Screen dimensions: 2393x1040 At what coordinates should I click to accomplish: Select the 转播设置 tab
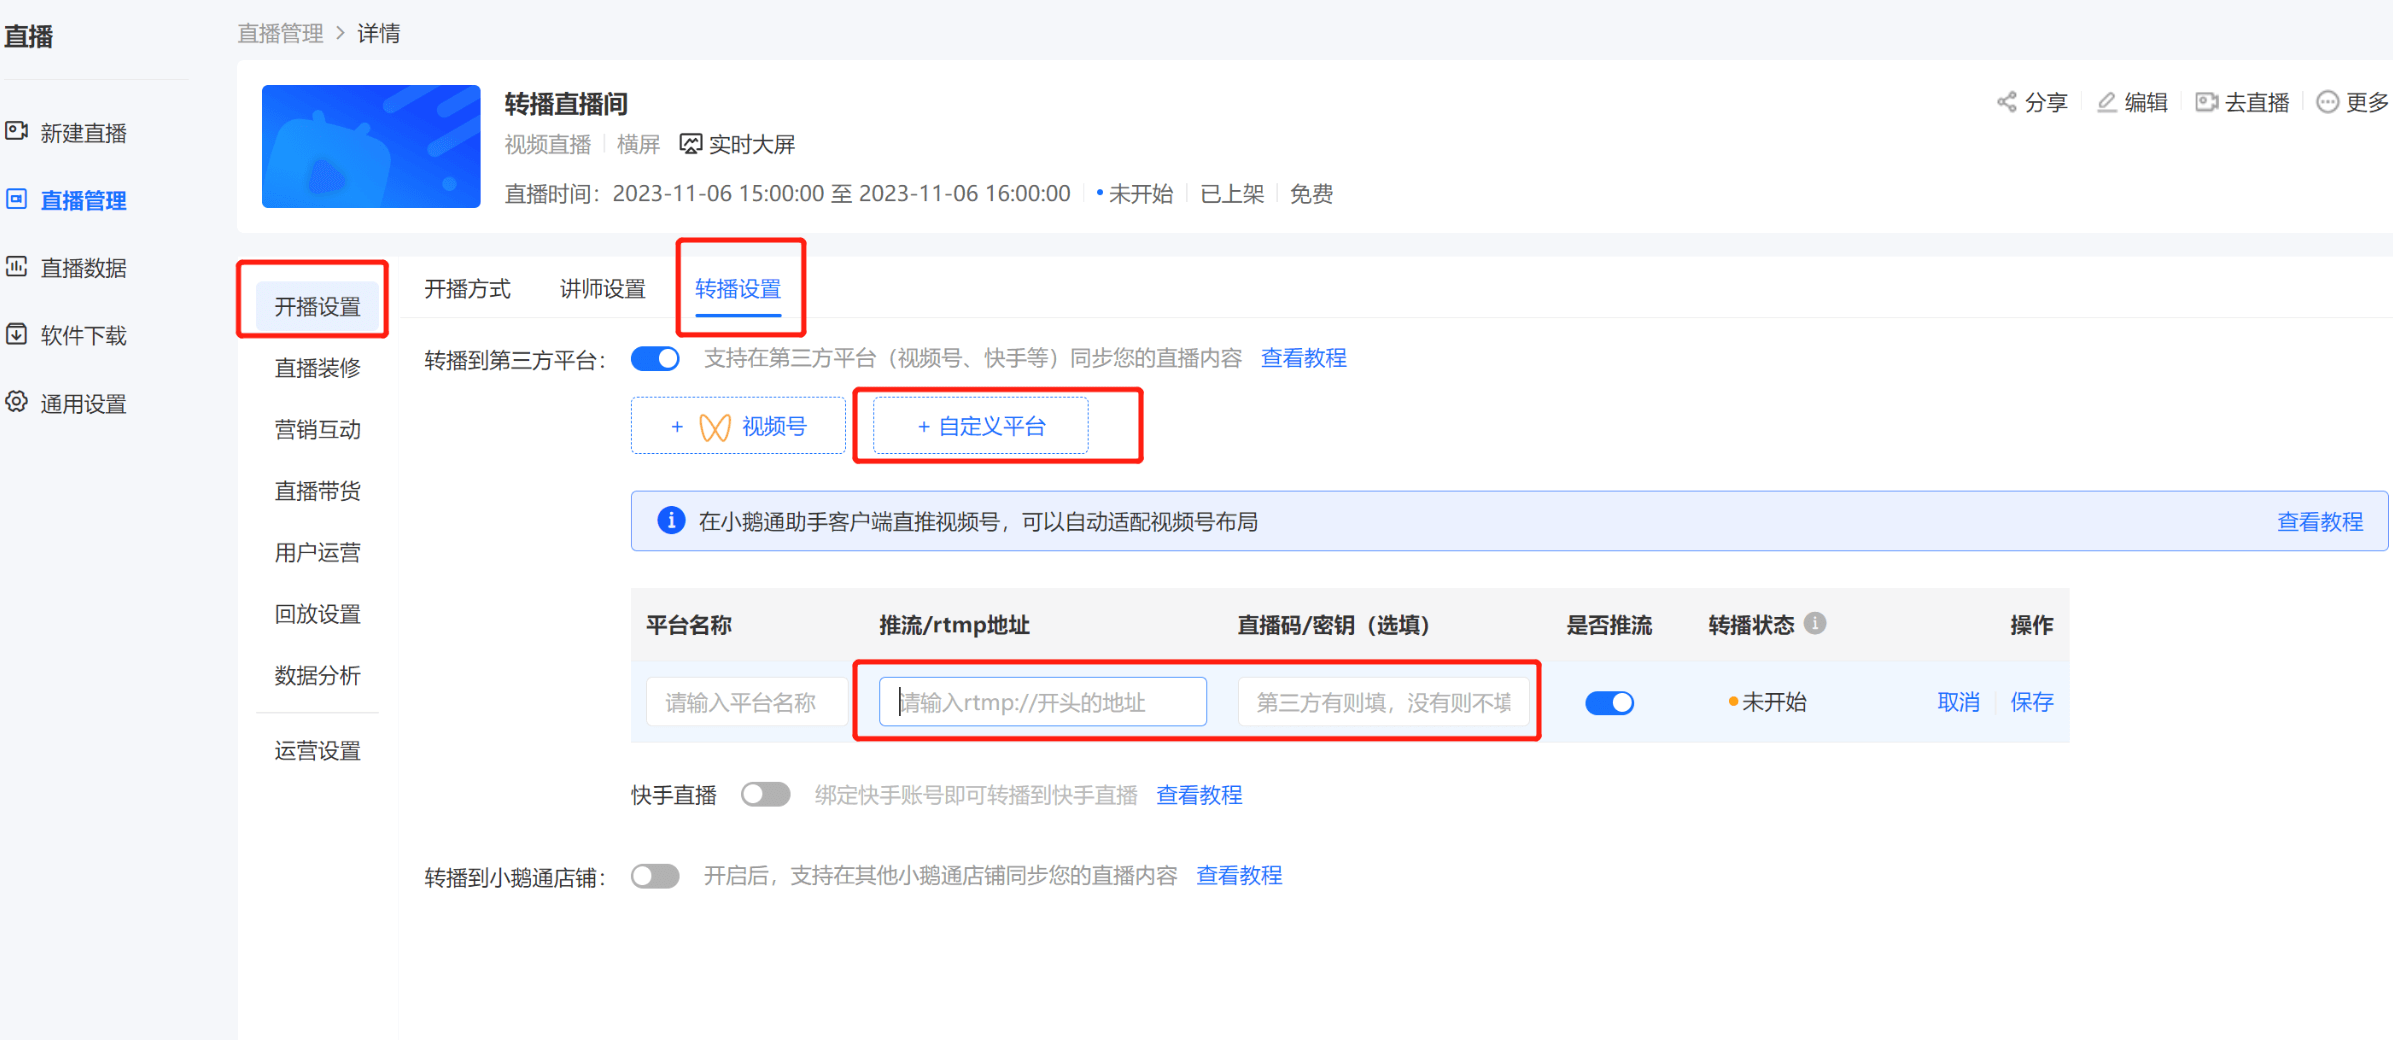click(738, 289)
